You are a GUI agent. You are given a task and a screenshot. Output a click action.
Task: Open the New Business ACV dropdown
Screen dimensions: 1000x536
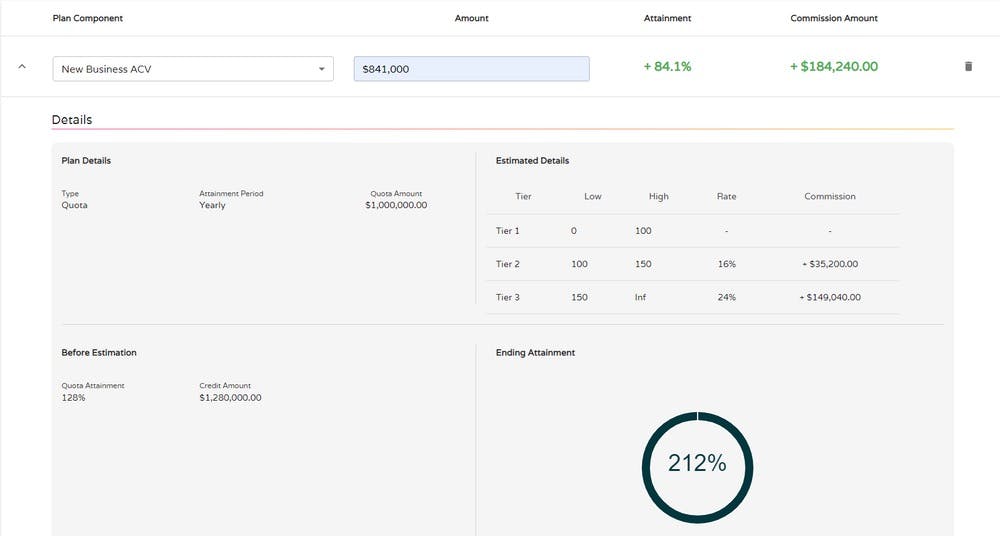pos(193,69)
